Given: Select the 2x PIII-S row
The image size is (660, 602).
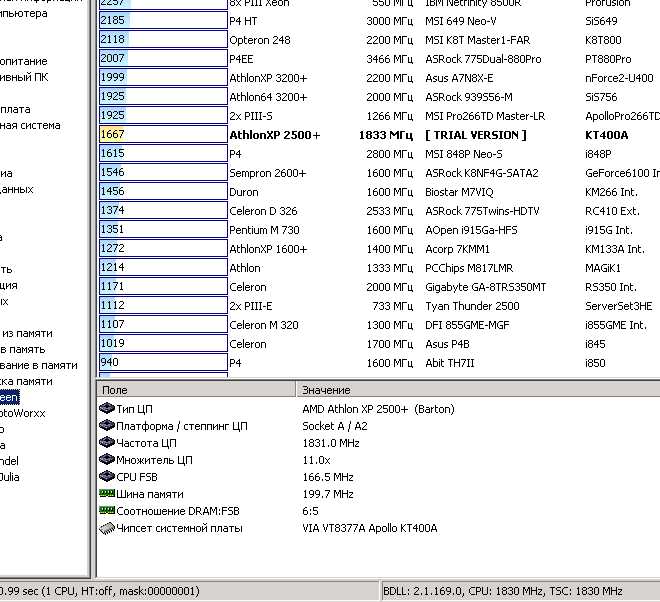Looking at the screenshot, I should pos(380,116).
